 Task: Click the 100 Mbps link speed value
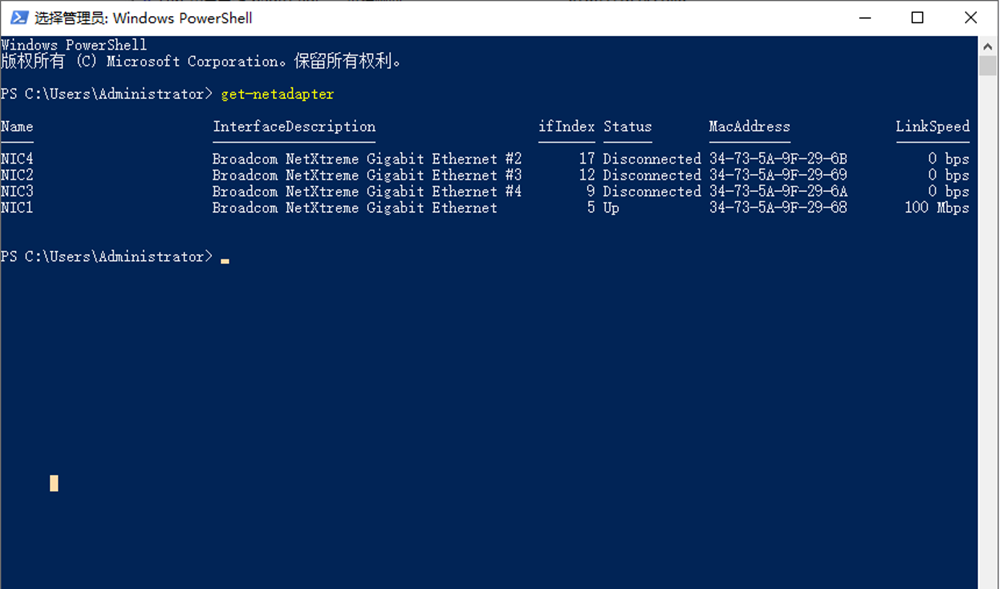point(936,208)
